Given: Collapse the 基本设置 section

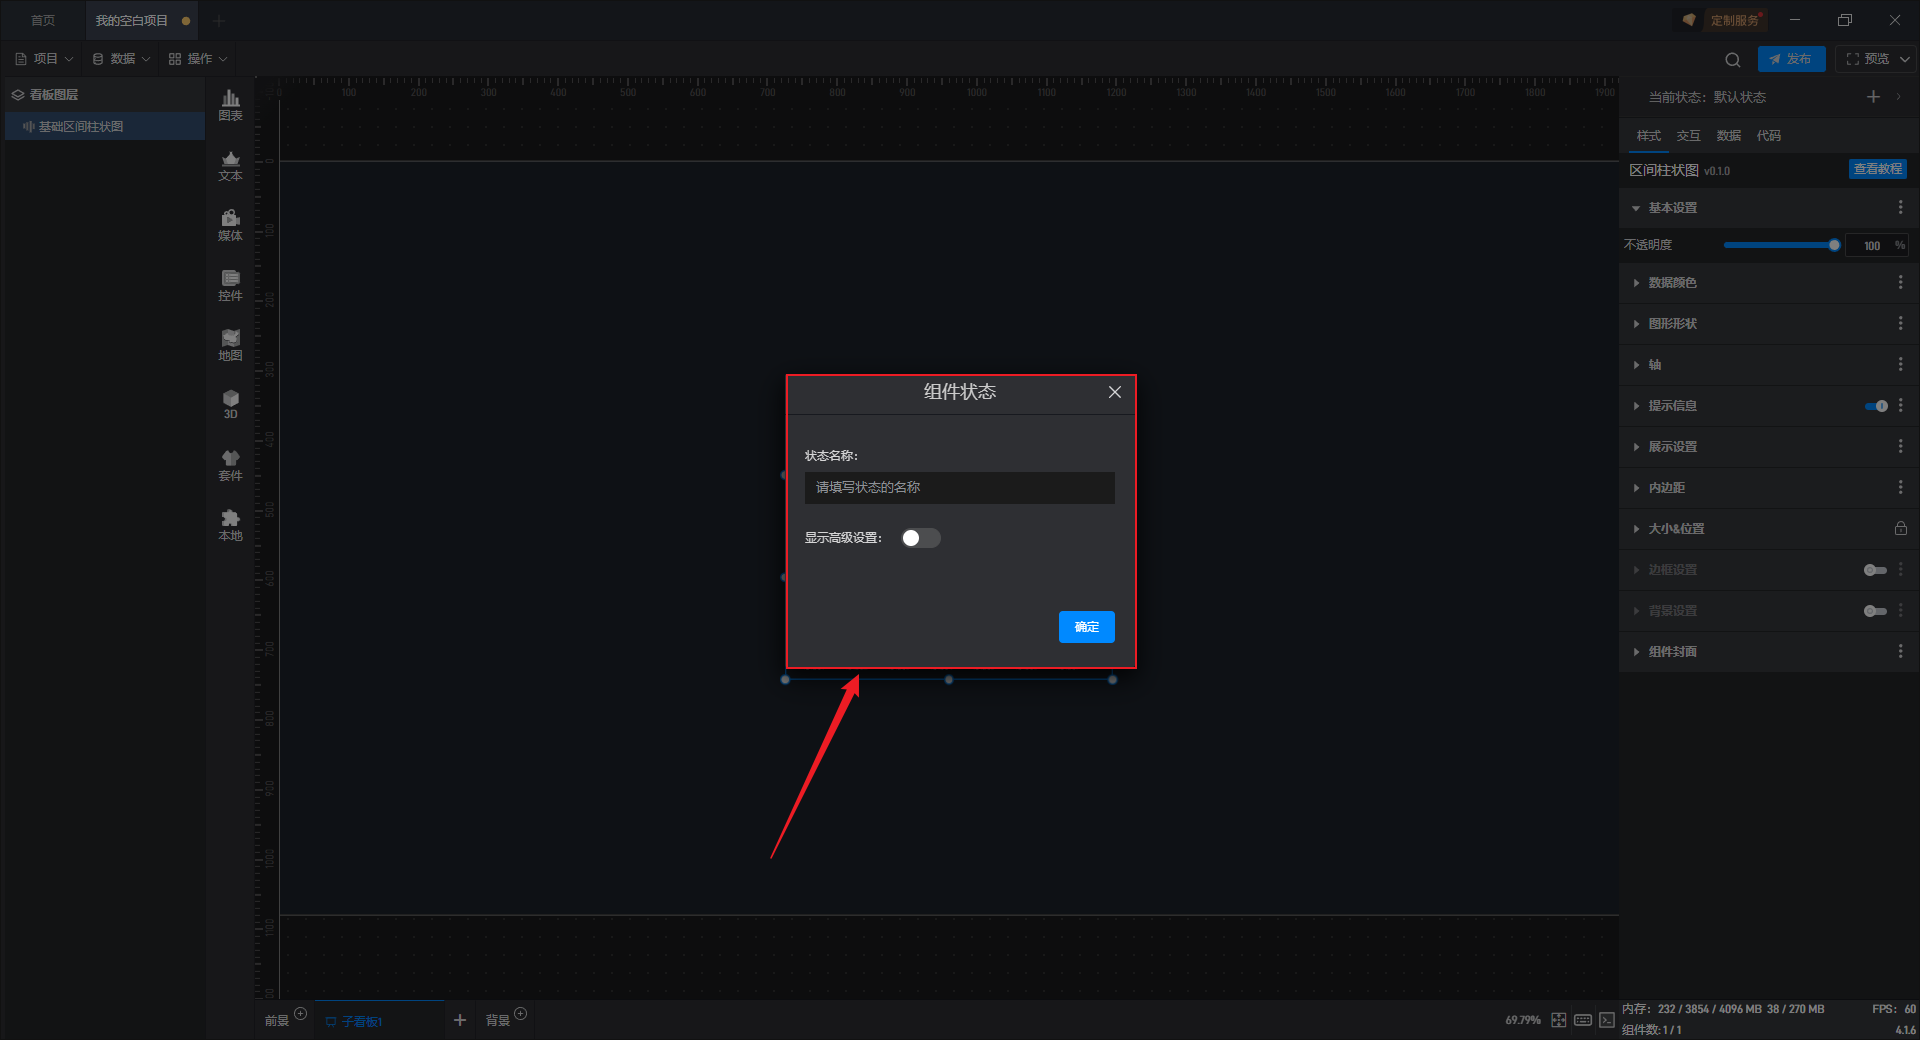Looking at the screenshot, I should [x=1636, y=208].
